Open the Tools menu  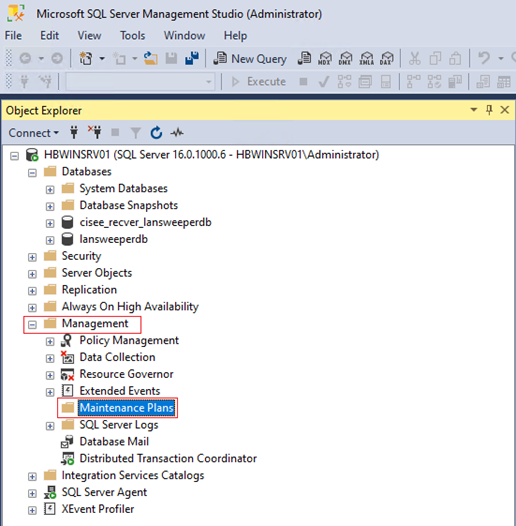[x=133, y=36]
